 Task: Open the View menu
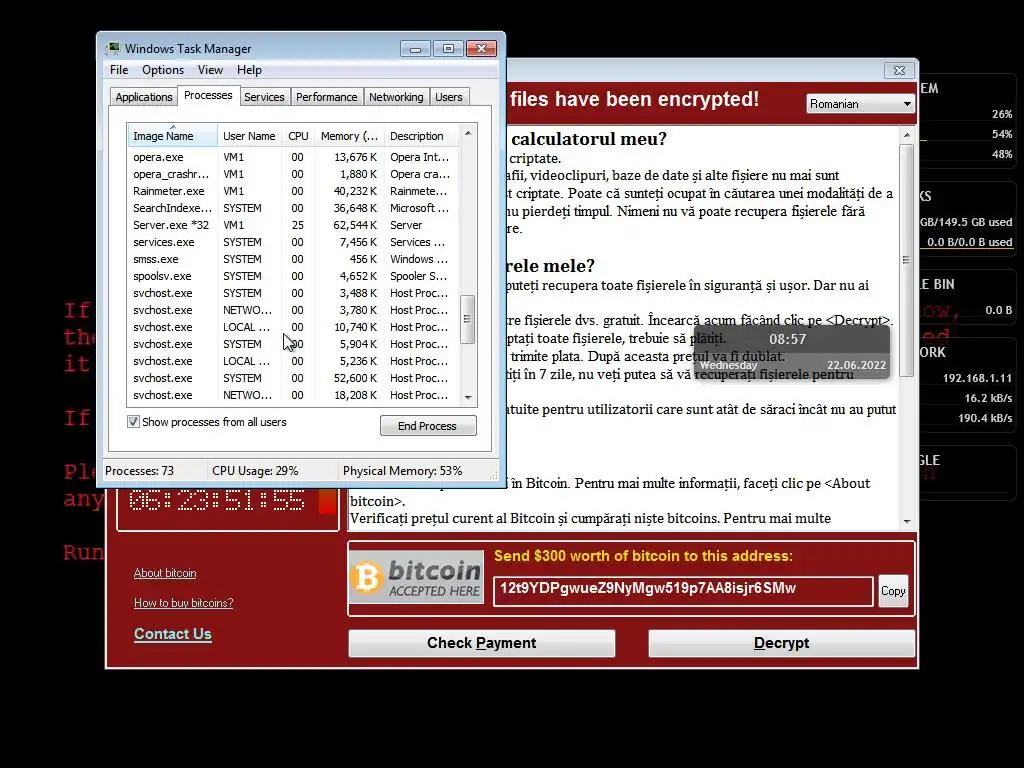(x=210, y=70)
